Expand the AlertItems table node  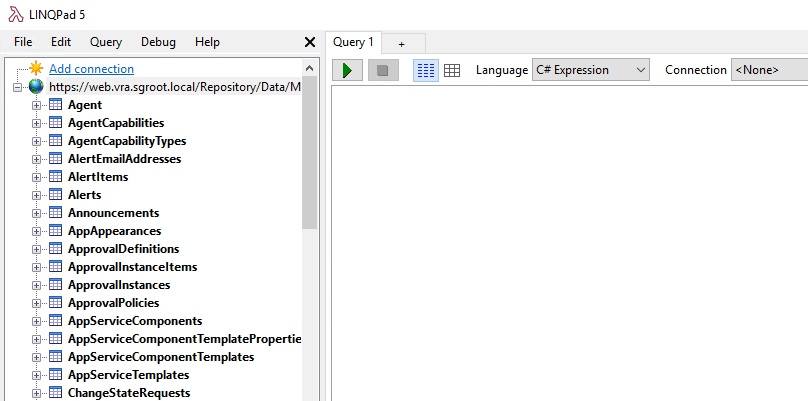click(36, 177)
